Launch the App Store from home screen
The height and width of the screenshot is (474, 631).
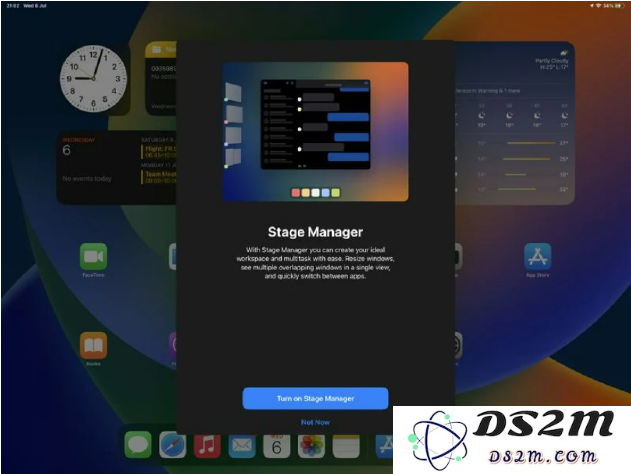538,256
